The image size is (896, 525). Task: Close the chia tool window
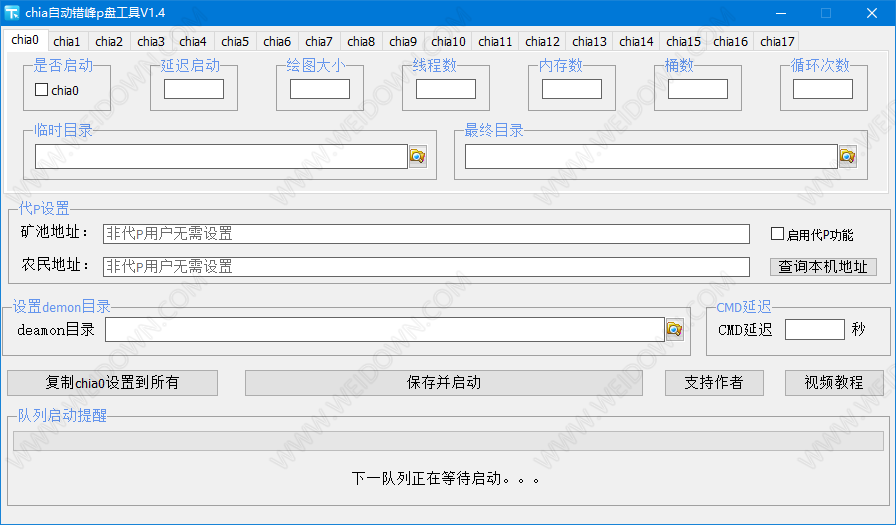[872, 13]
